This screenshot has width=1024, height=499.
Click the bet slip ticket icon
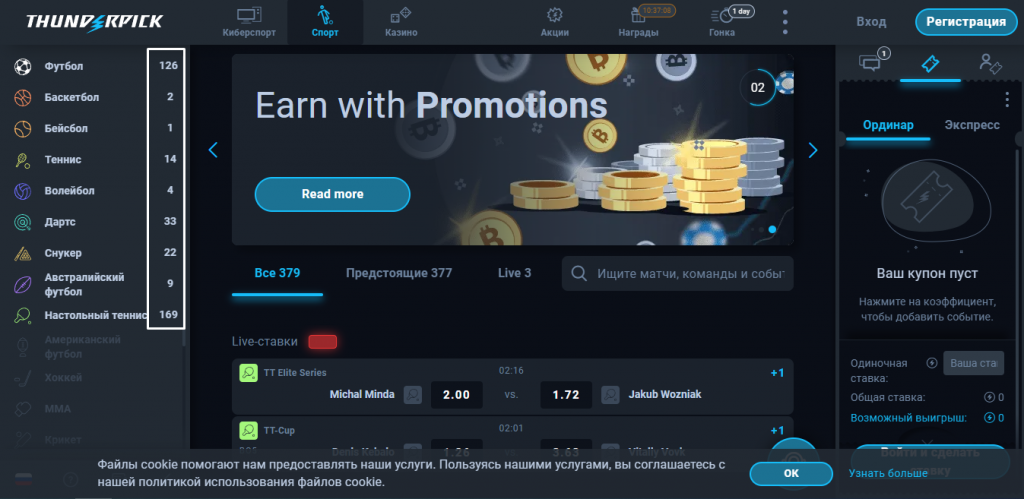930,63
